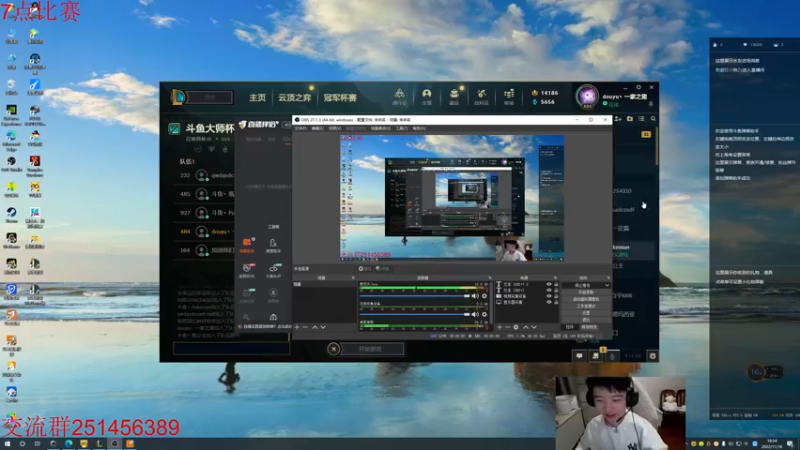
Task: Toggle the League voice microphone icon at bottom right
Action: (x=612, y=356)
